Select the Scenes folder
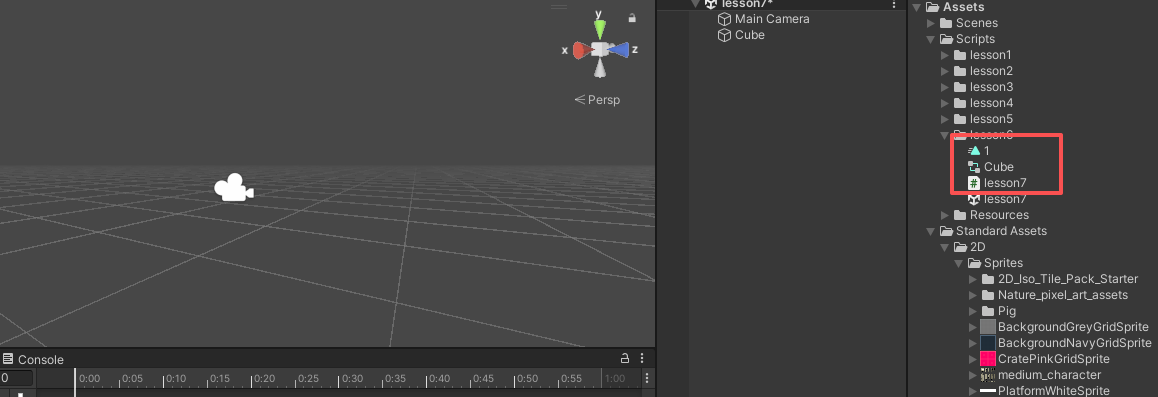The height and width of the screenshot is (397, 1158). [968, 24]
